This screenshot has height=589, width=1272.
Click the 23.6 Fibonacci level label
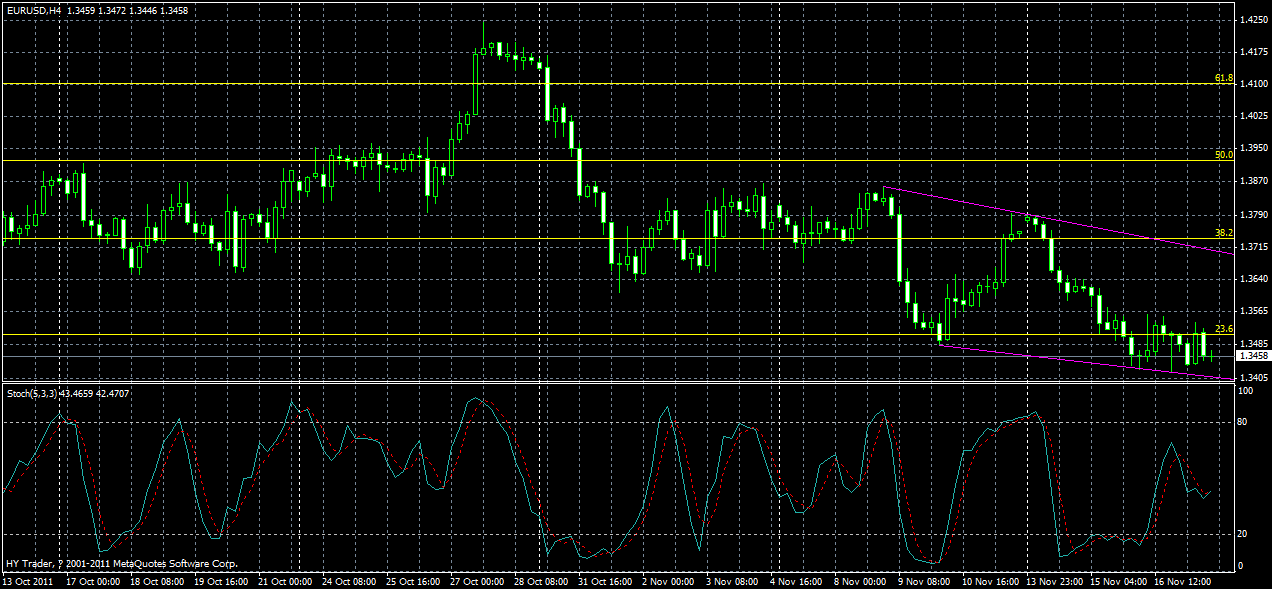[1222, 327]
